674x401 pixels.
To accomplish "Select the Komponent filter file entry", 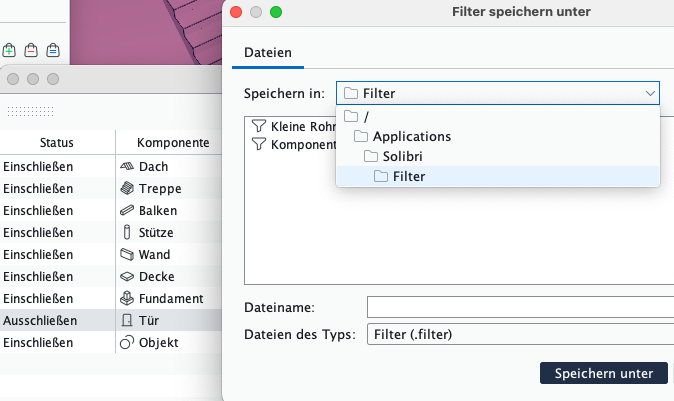I will point(294,144).
